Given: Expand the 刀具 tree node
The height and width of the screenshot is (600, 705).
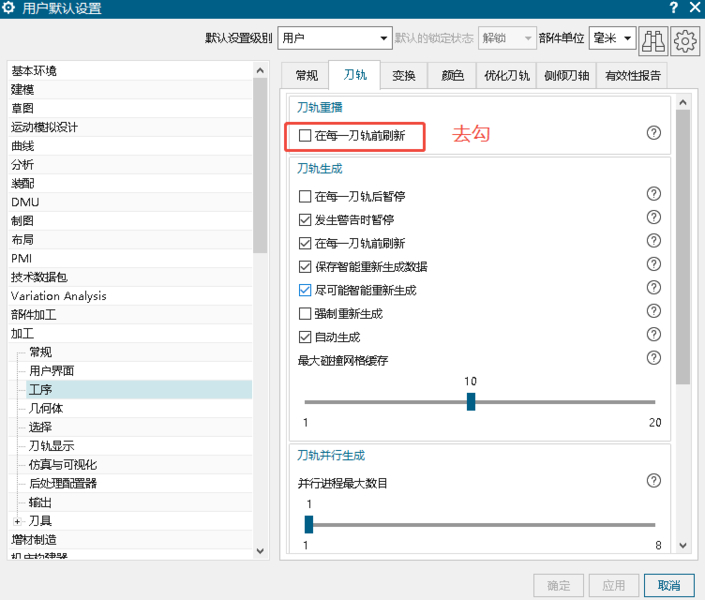Looking at the screenshot, I should tap(17, 521).
